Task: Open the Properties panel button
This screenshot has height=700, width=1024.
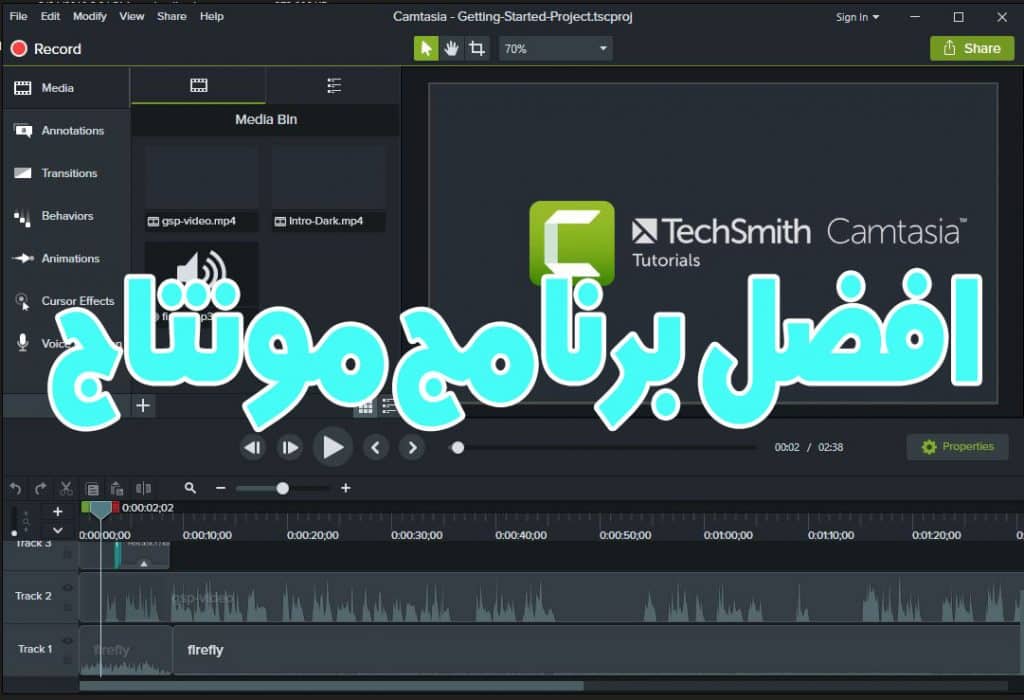Action: pyautogui.click(x=957, y=447)
